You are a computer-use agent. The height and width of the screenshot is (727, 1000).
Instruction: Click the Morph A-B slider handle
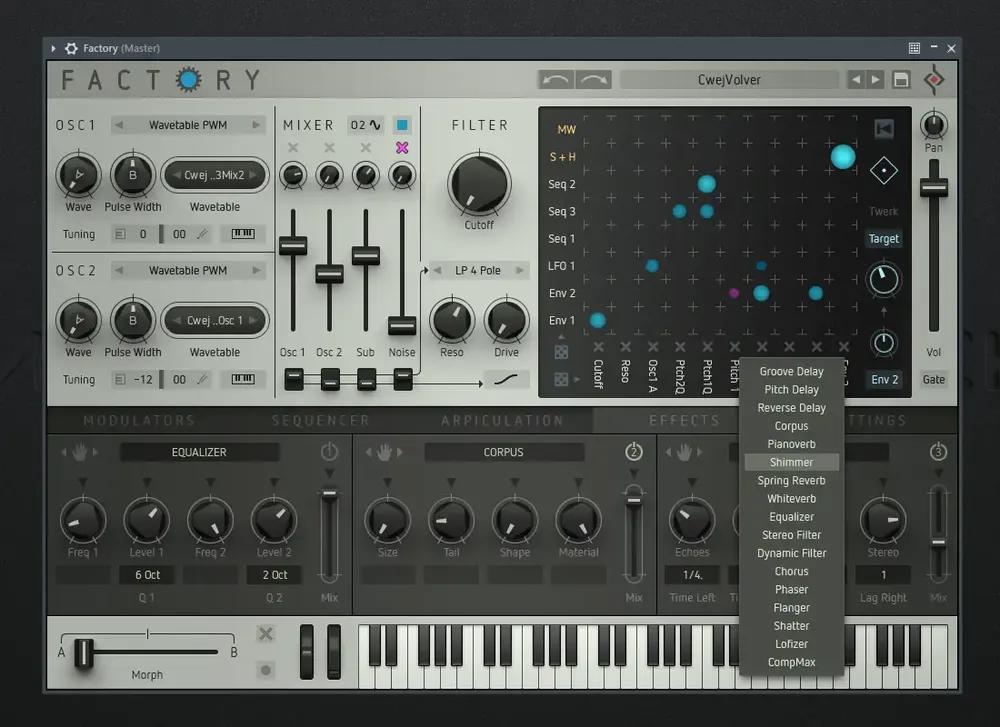pyautogui.click(x=84, y=652)
